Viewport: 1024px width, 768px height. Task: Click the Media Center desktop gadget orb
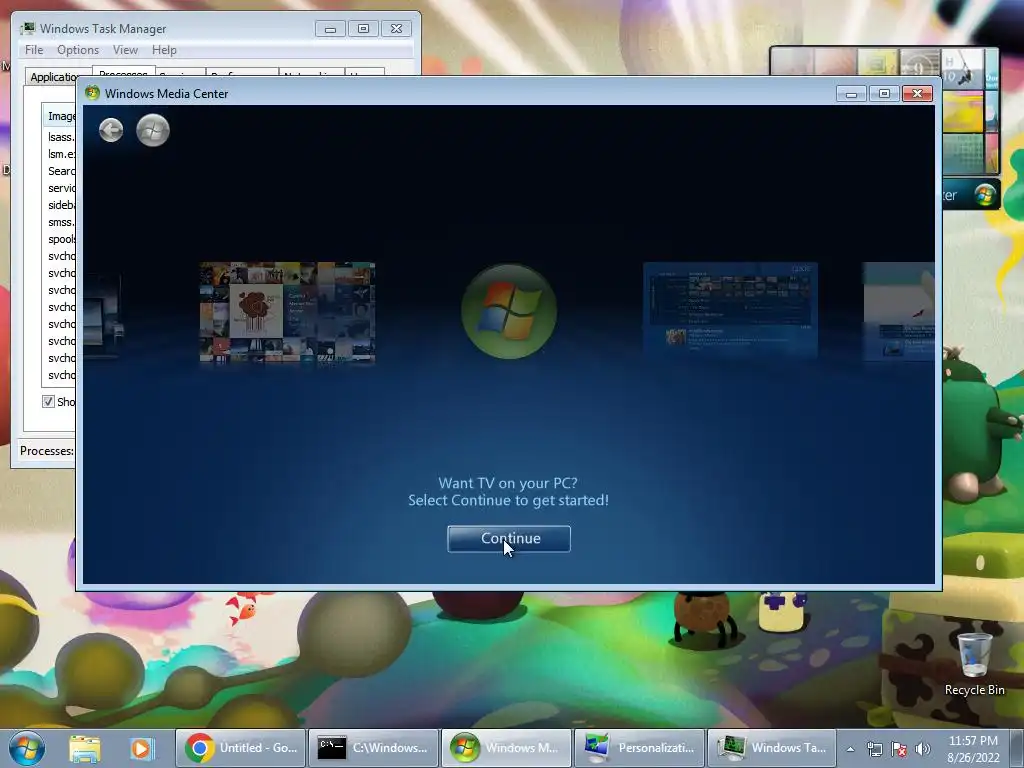pyautogui.click(x=985, y=195)
